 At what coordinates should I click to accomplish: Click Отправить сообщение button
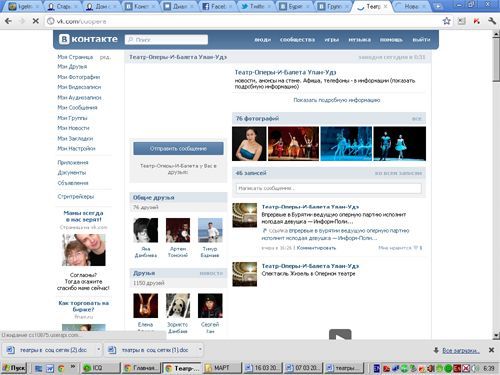coord(178,148)
